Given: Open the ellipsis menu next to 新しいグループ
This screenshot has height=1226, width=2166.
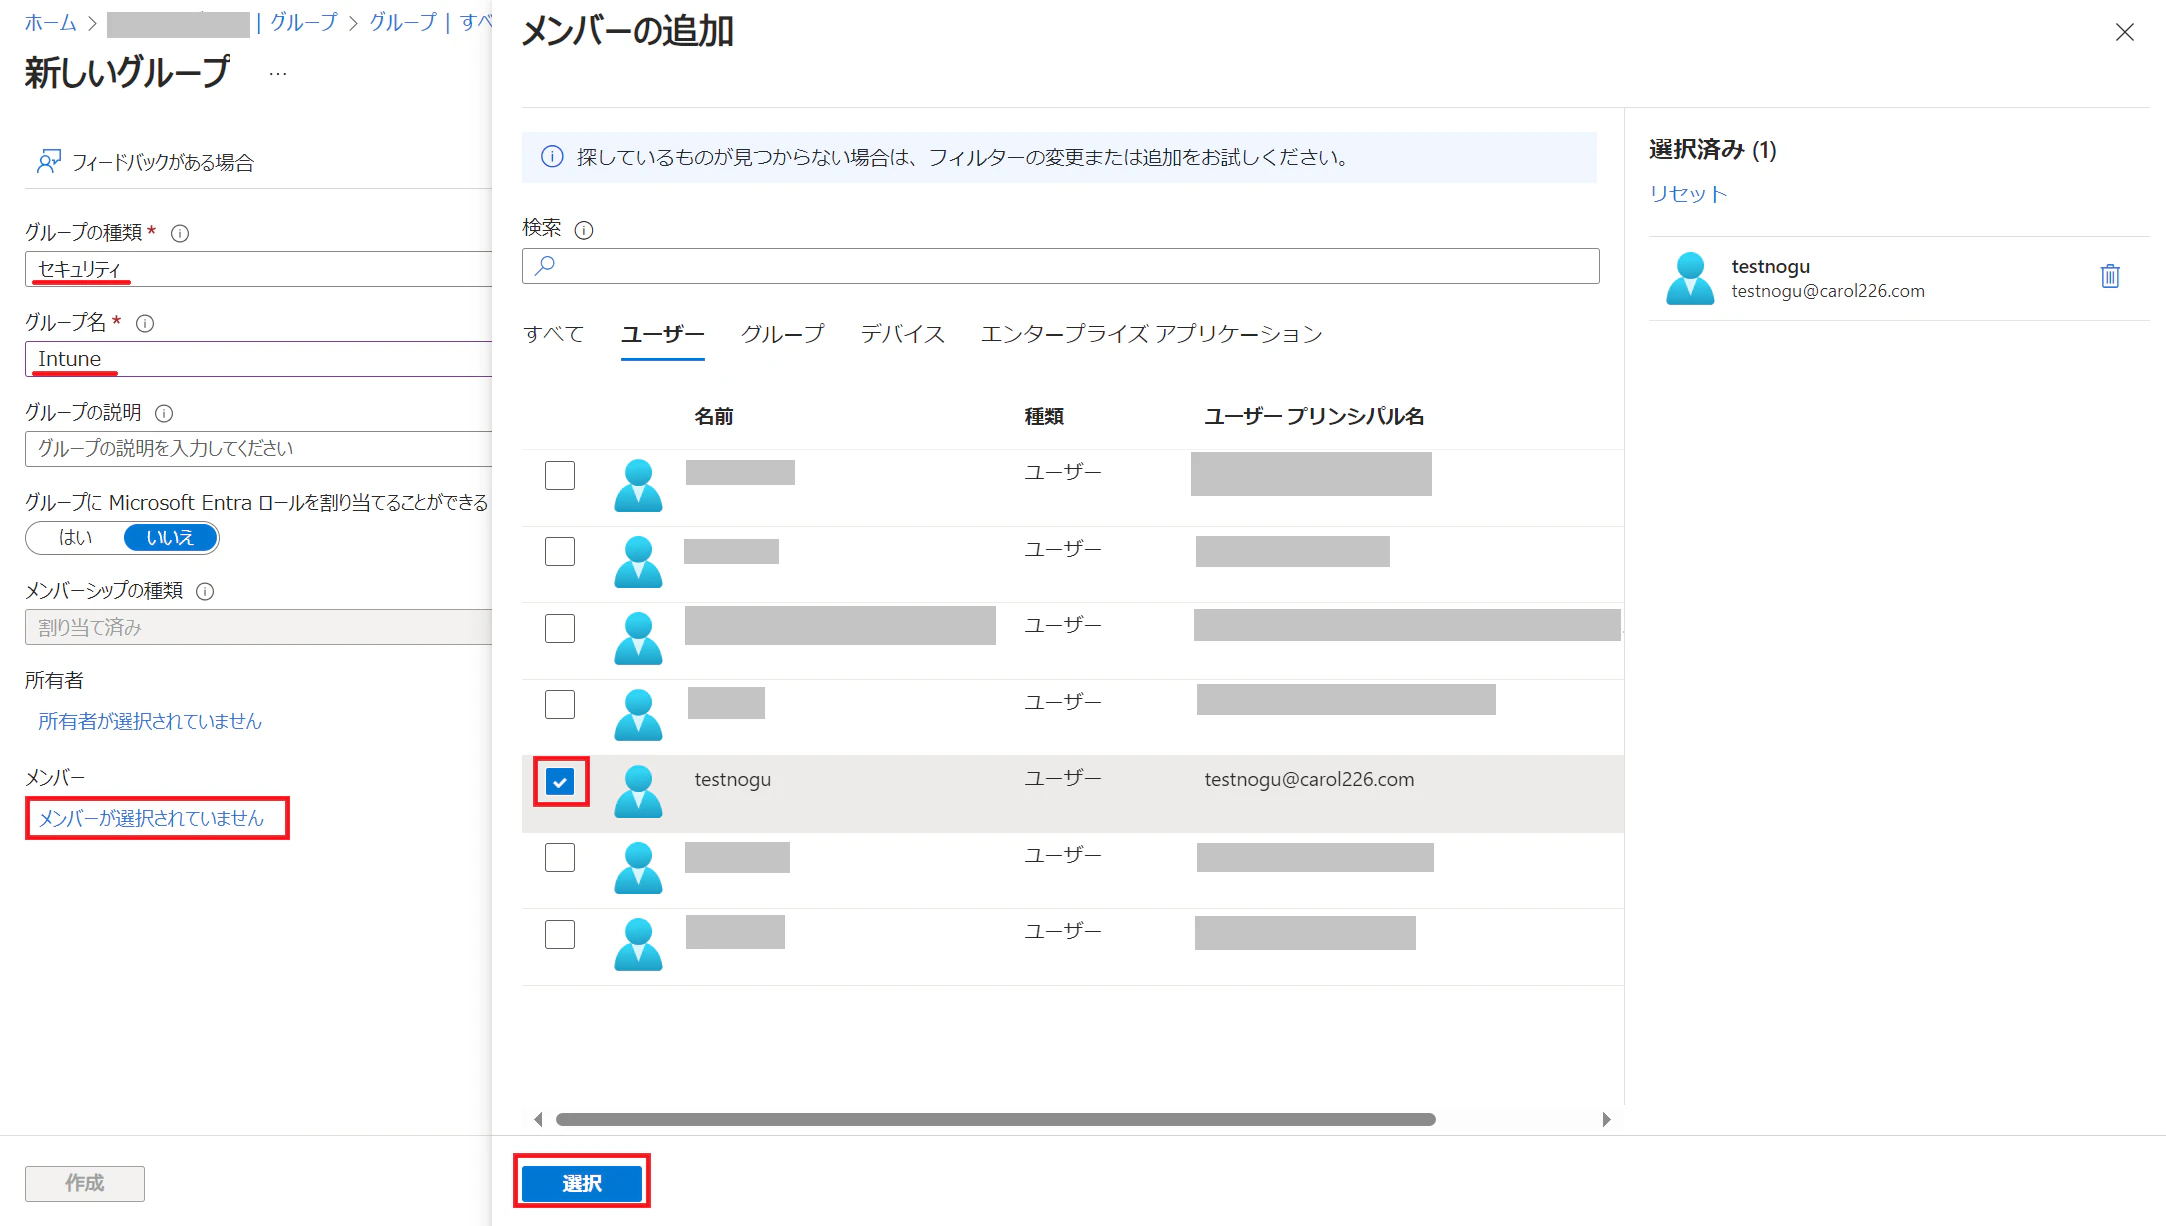Looking at the screenshot, I should (278, 74).
